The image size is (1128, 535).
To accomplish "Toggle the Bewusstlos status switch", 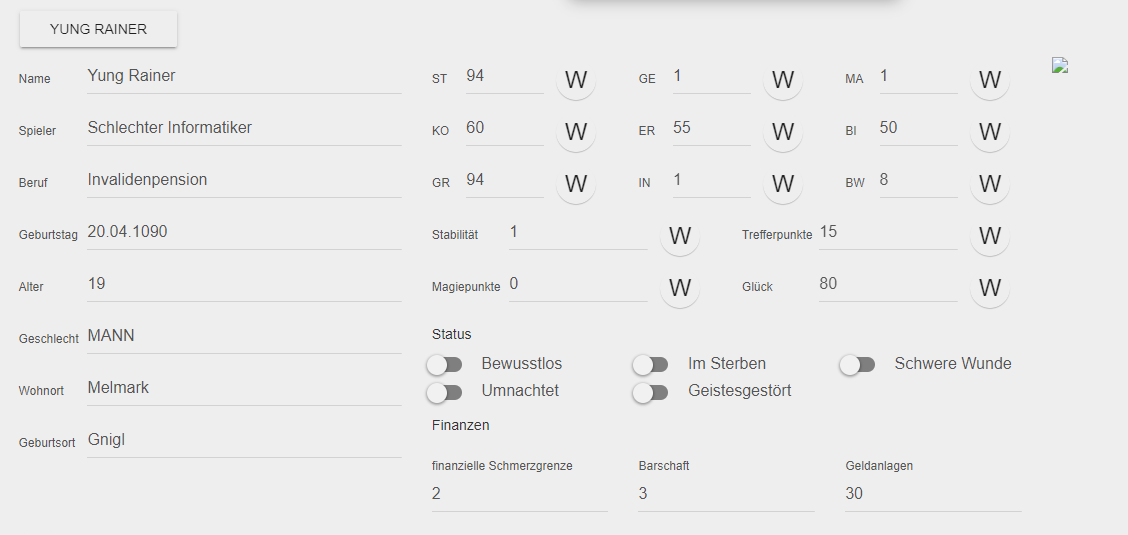I will tap(445, 365).
